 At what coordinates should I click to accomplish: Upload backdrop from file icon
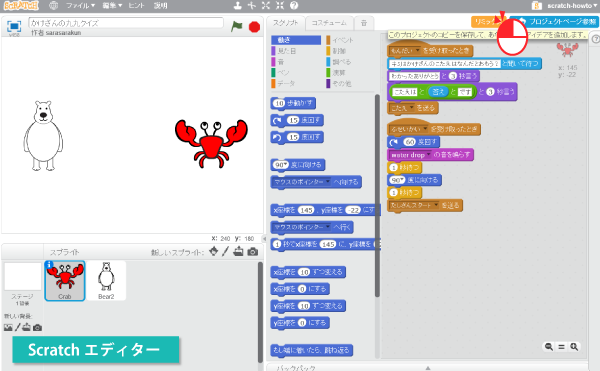(x=26, y=327)
